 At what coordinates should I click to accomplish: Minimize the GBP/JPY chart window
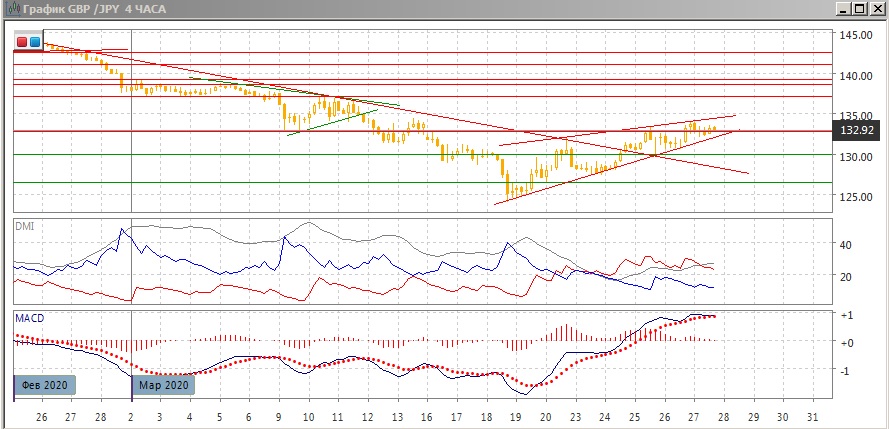[x=844, y=9]
